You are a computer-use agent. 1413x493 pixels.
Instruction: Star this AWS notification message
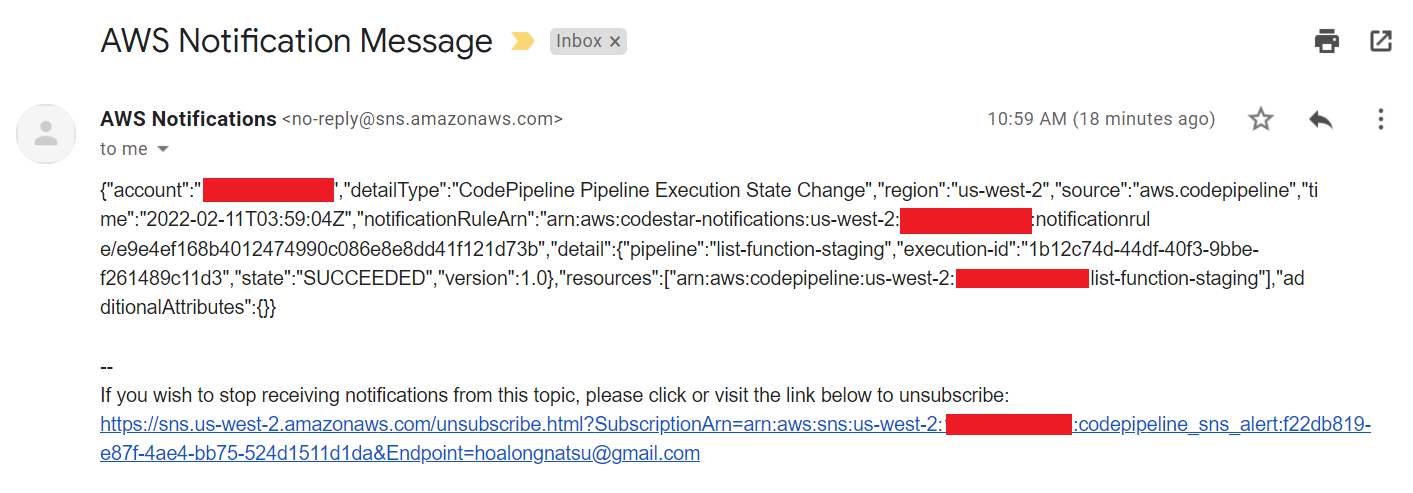tap(1261, 120)
